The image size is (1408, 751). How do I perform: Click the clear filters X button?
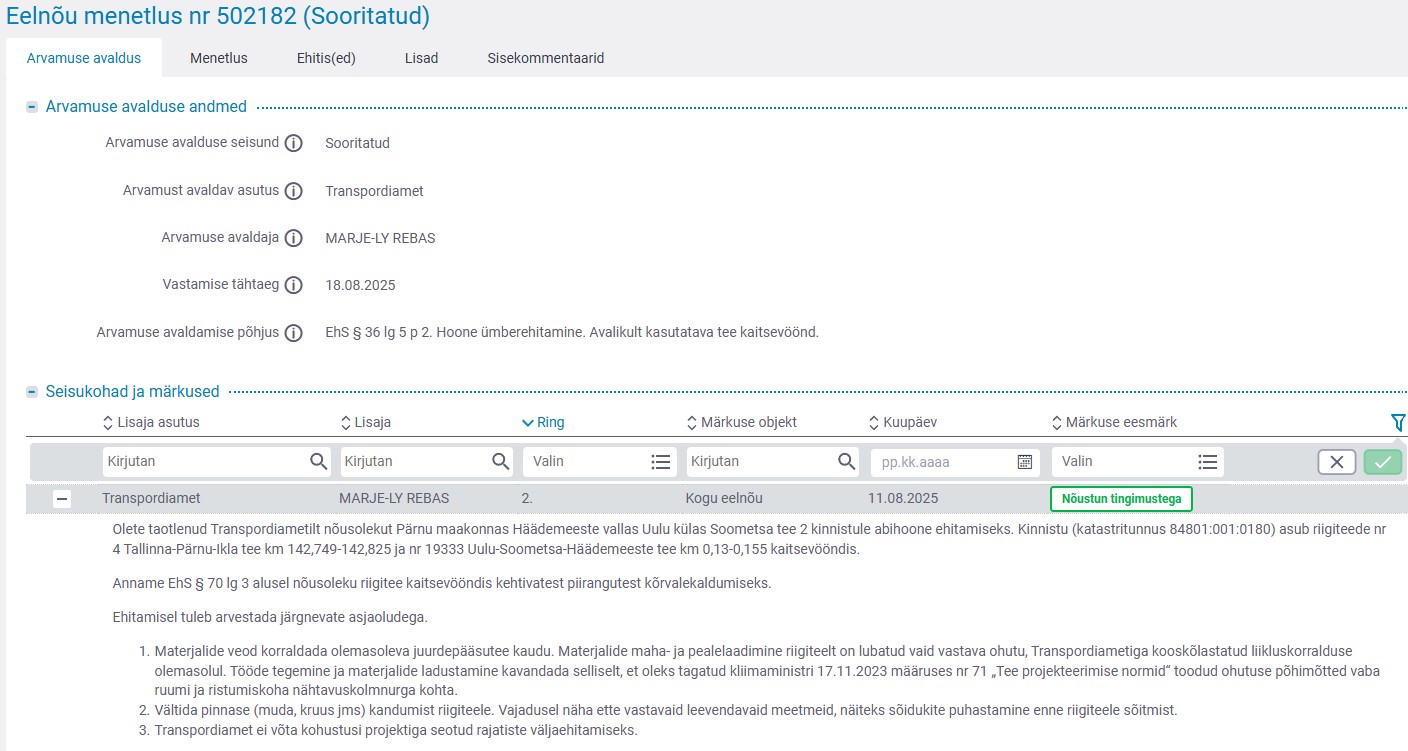1337,462
